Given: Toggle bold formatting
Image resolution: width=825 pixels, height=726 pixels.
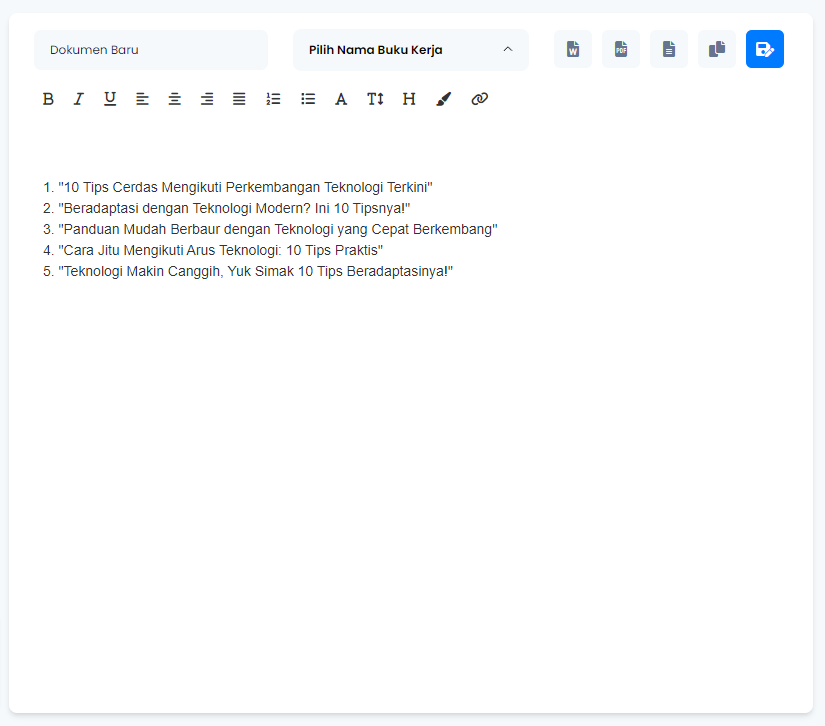Looking at the screenshot, I should coord(48,99).
